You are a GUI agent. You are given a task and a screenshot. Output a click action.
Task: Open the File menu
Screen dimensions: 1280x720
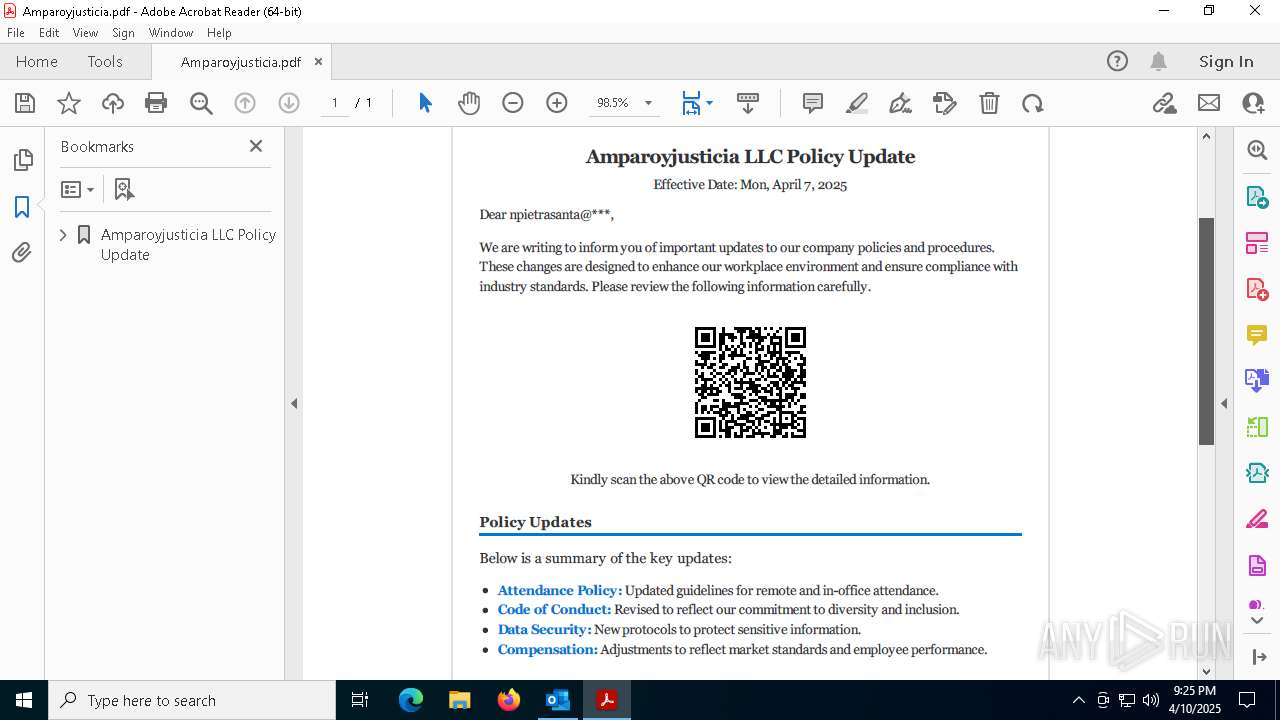16,32
